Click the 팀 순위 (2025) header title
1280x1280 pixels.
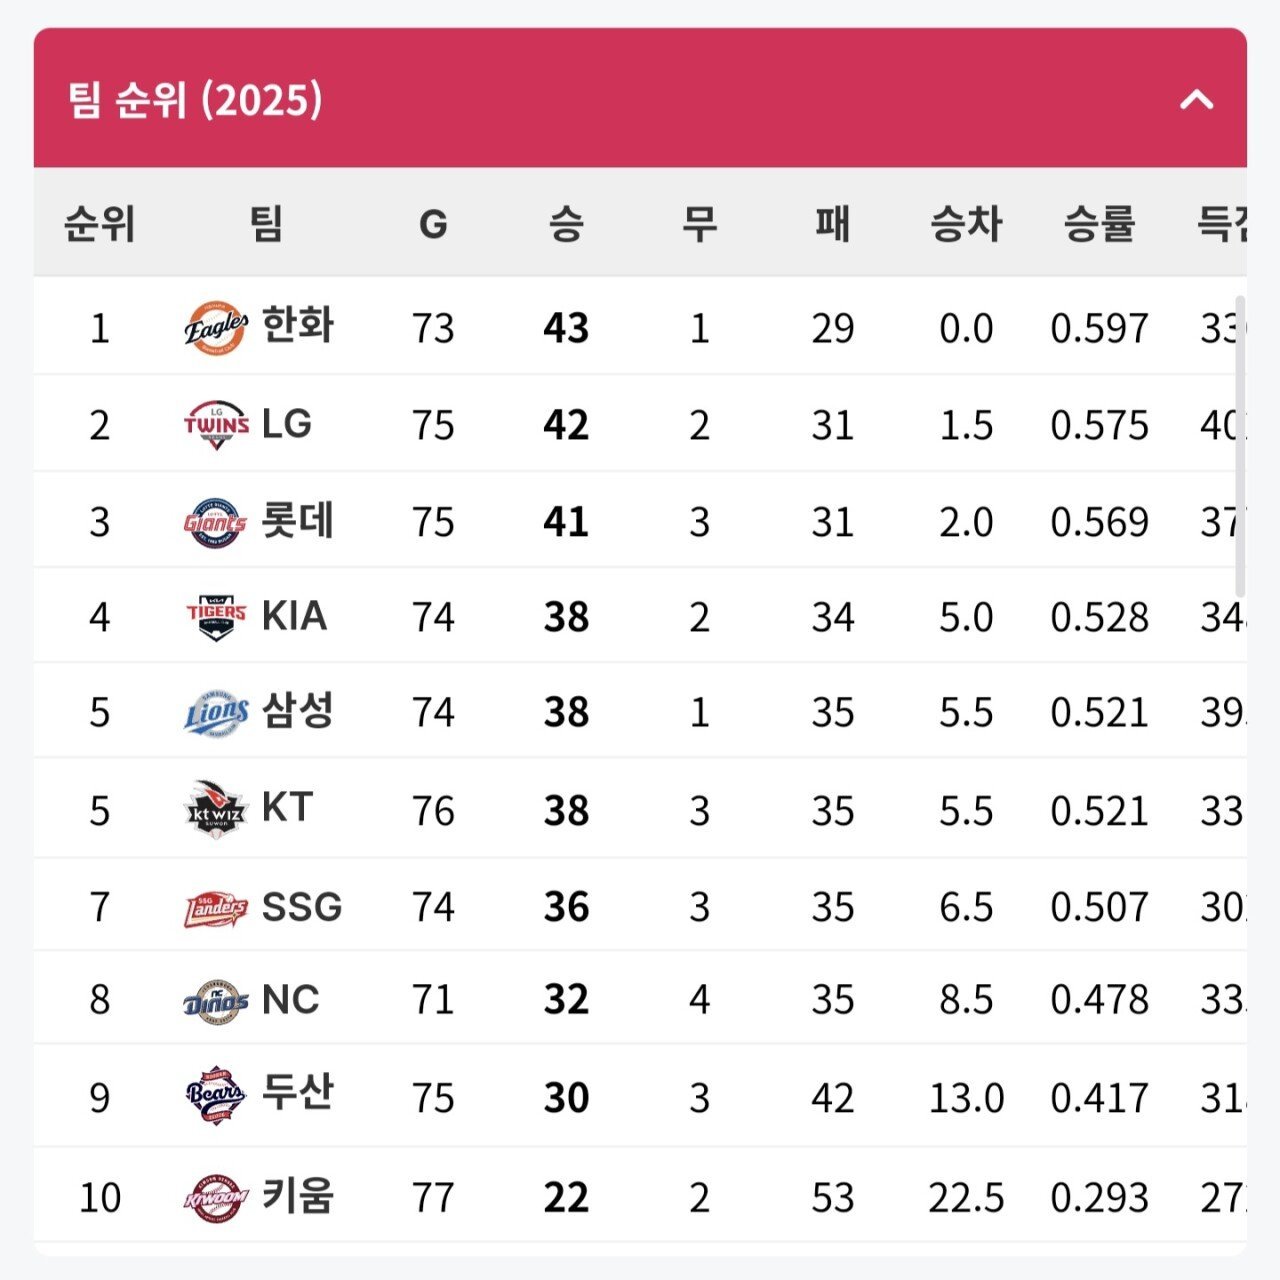195,100
